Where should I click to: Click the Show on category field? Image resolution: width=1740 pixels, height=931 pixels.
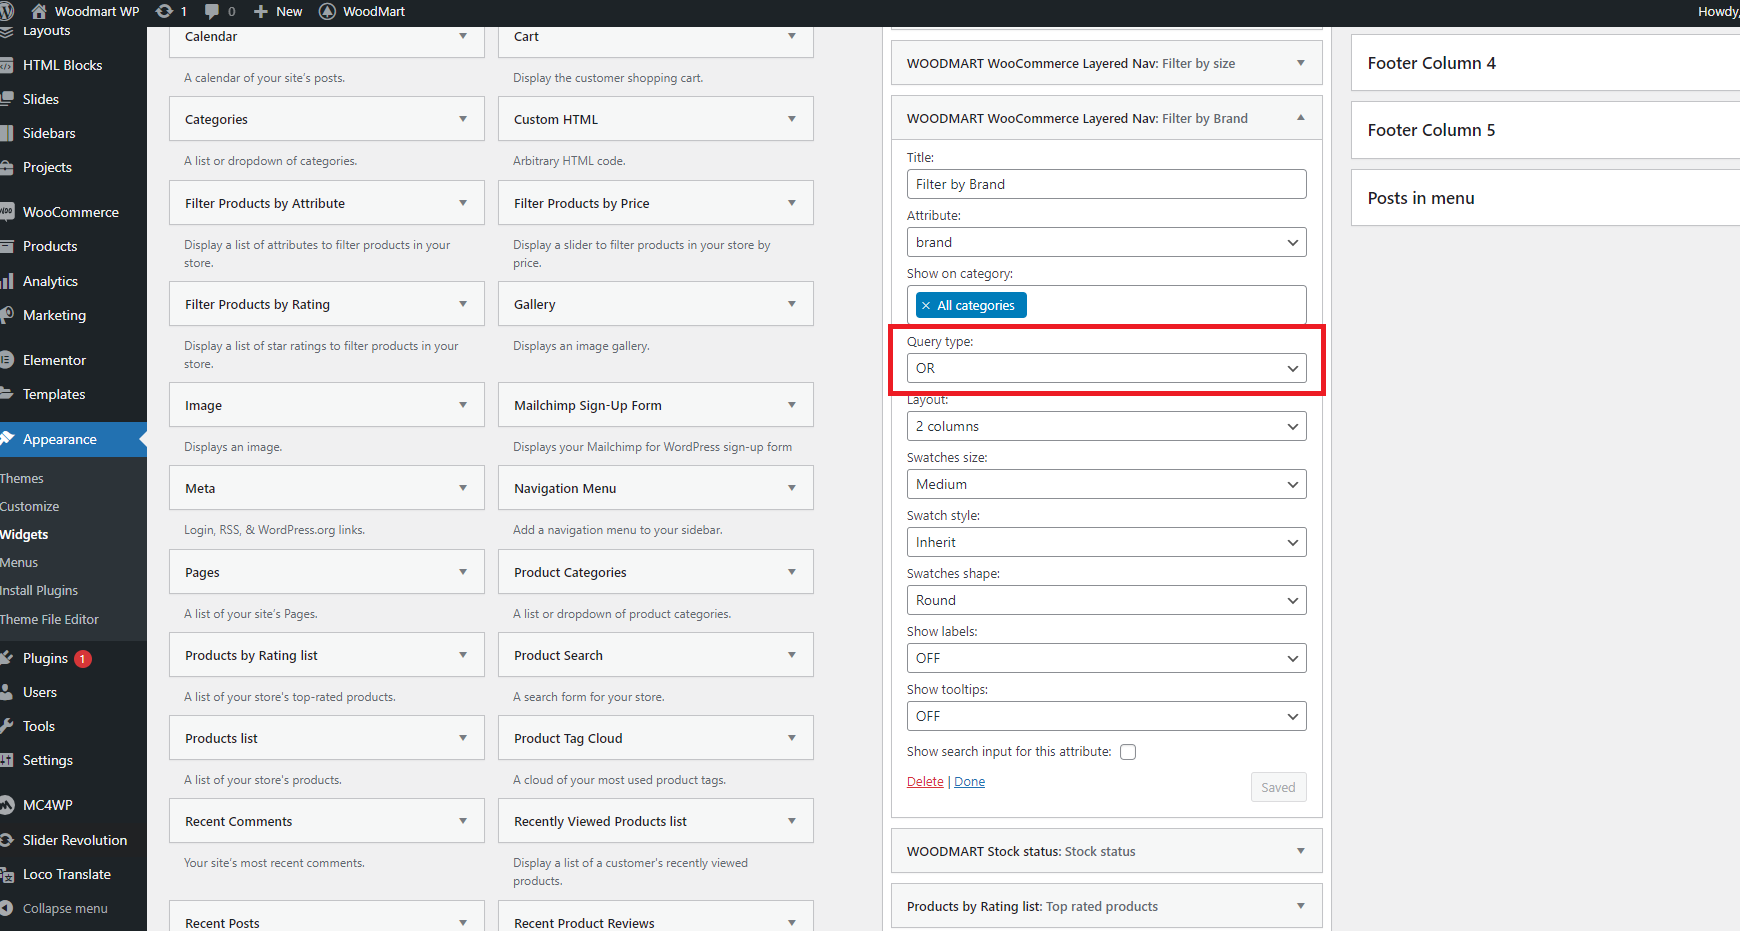pyautogui.click(x=1106, y=305)
